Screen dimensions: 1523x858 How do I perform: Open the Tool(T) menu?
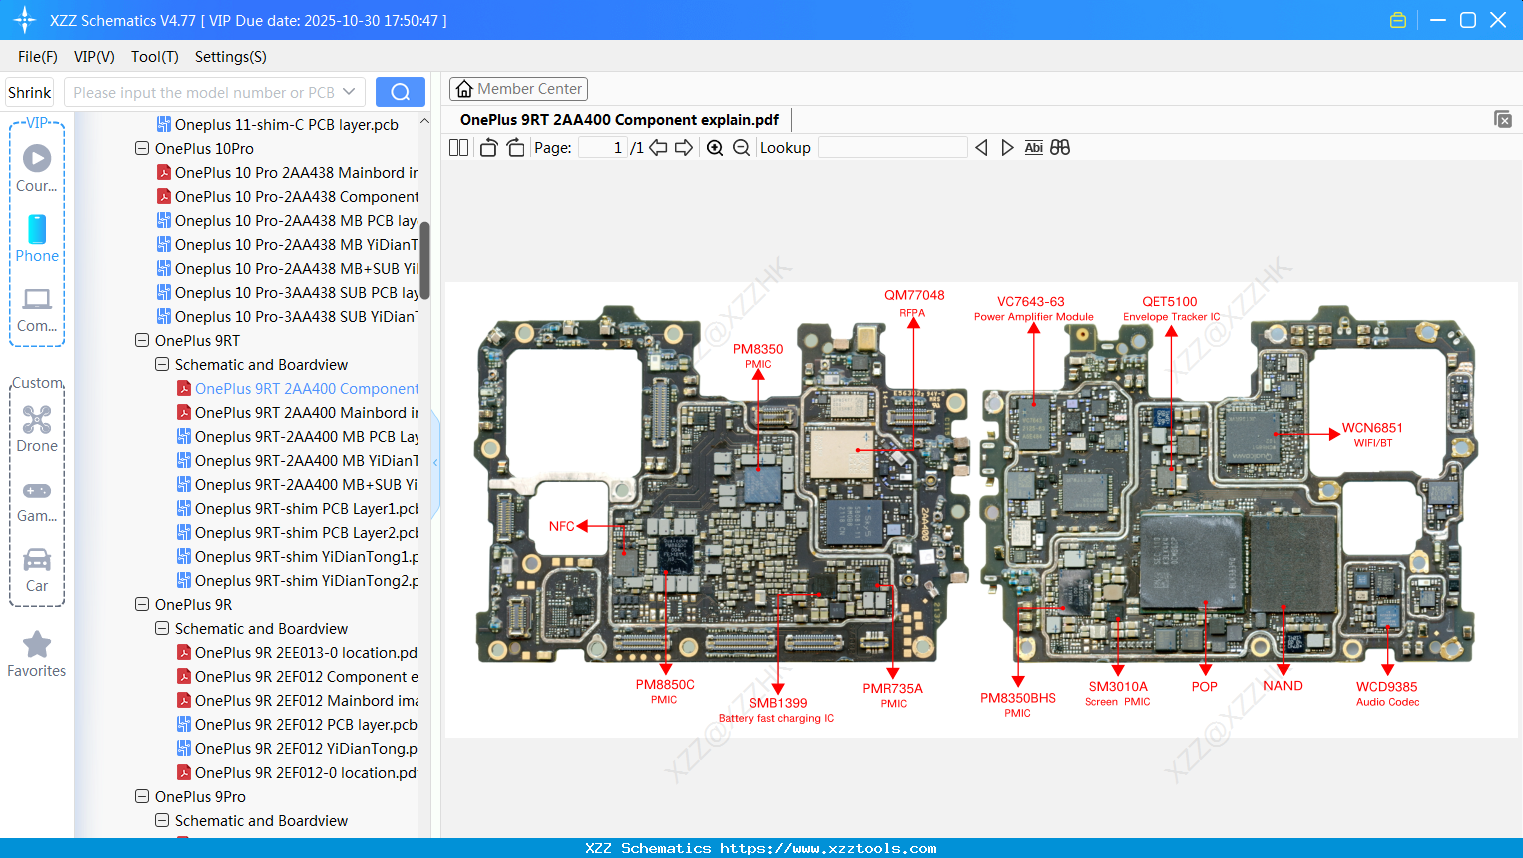tap(154, 57)
